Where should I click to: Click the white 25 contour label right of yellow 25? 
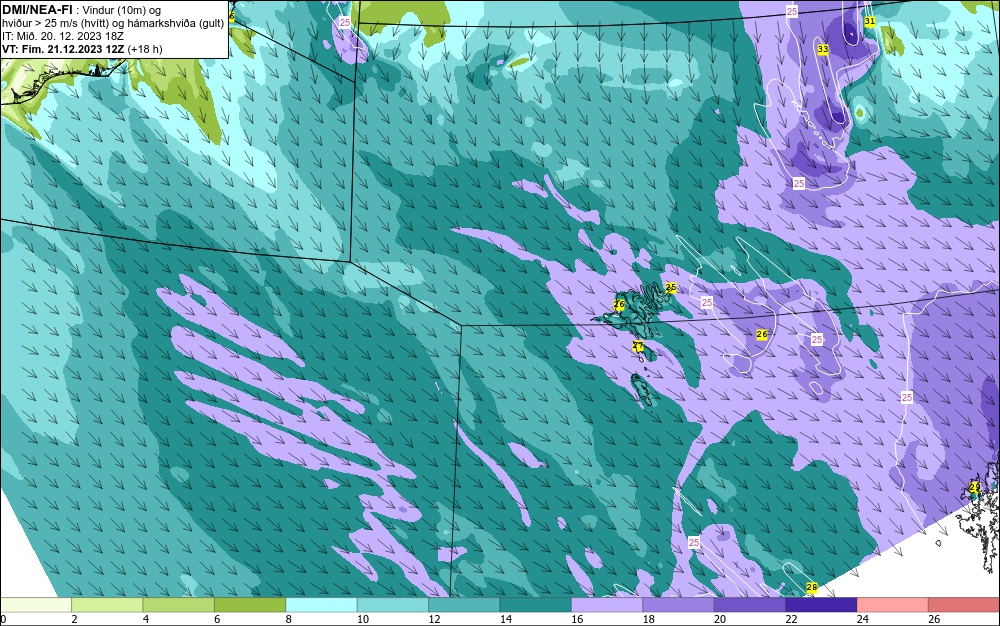[x=707, y=302]
